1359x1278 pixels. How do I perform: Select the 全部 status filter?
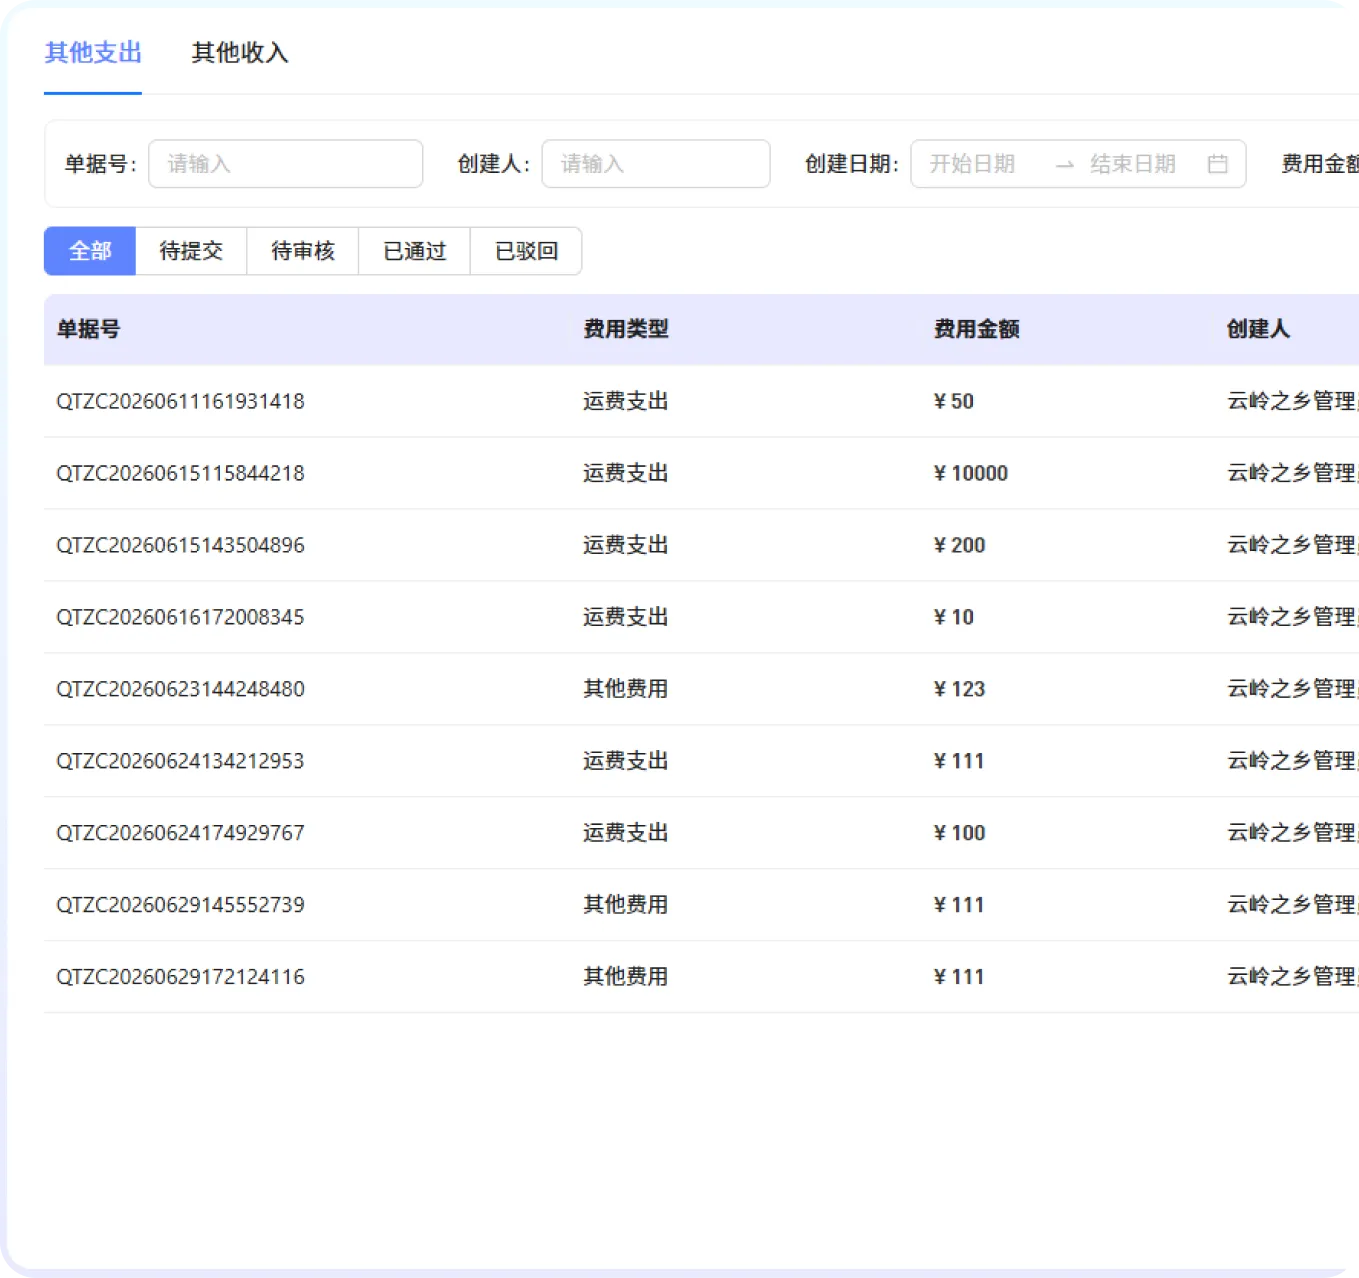[90, 251]
